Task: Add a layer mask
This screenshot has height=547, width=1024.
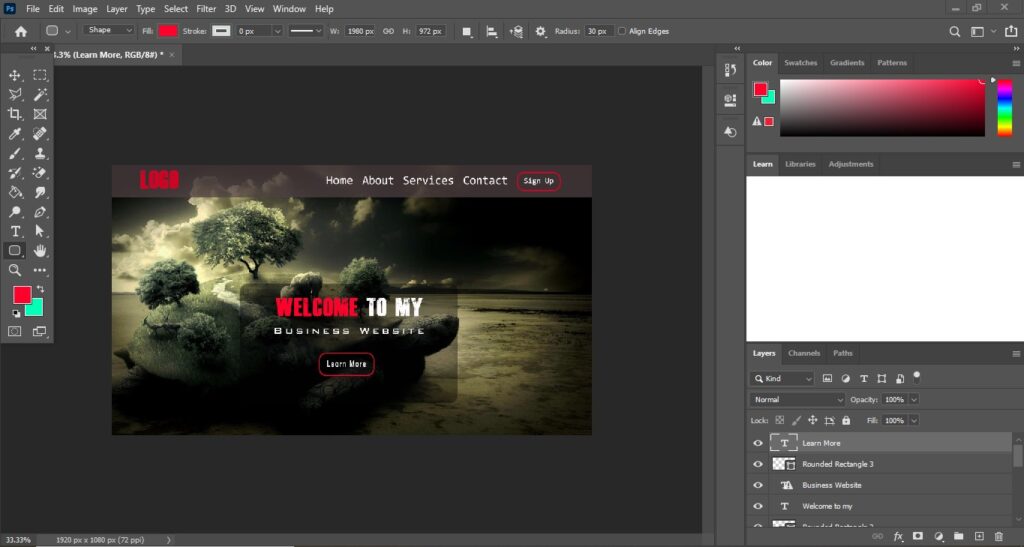Action: click(x=918, y=537)
